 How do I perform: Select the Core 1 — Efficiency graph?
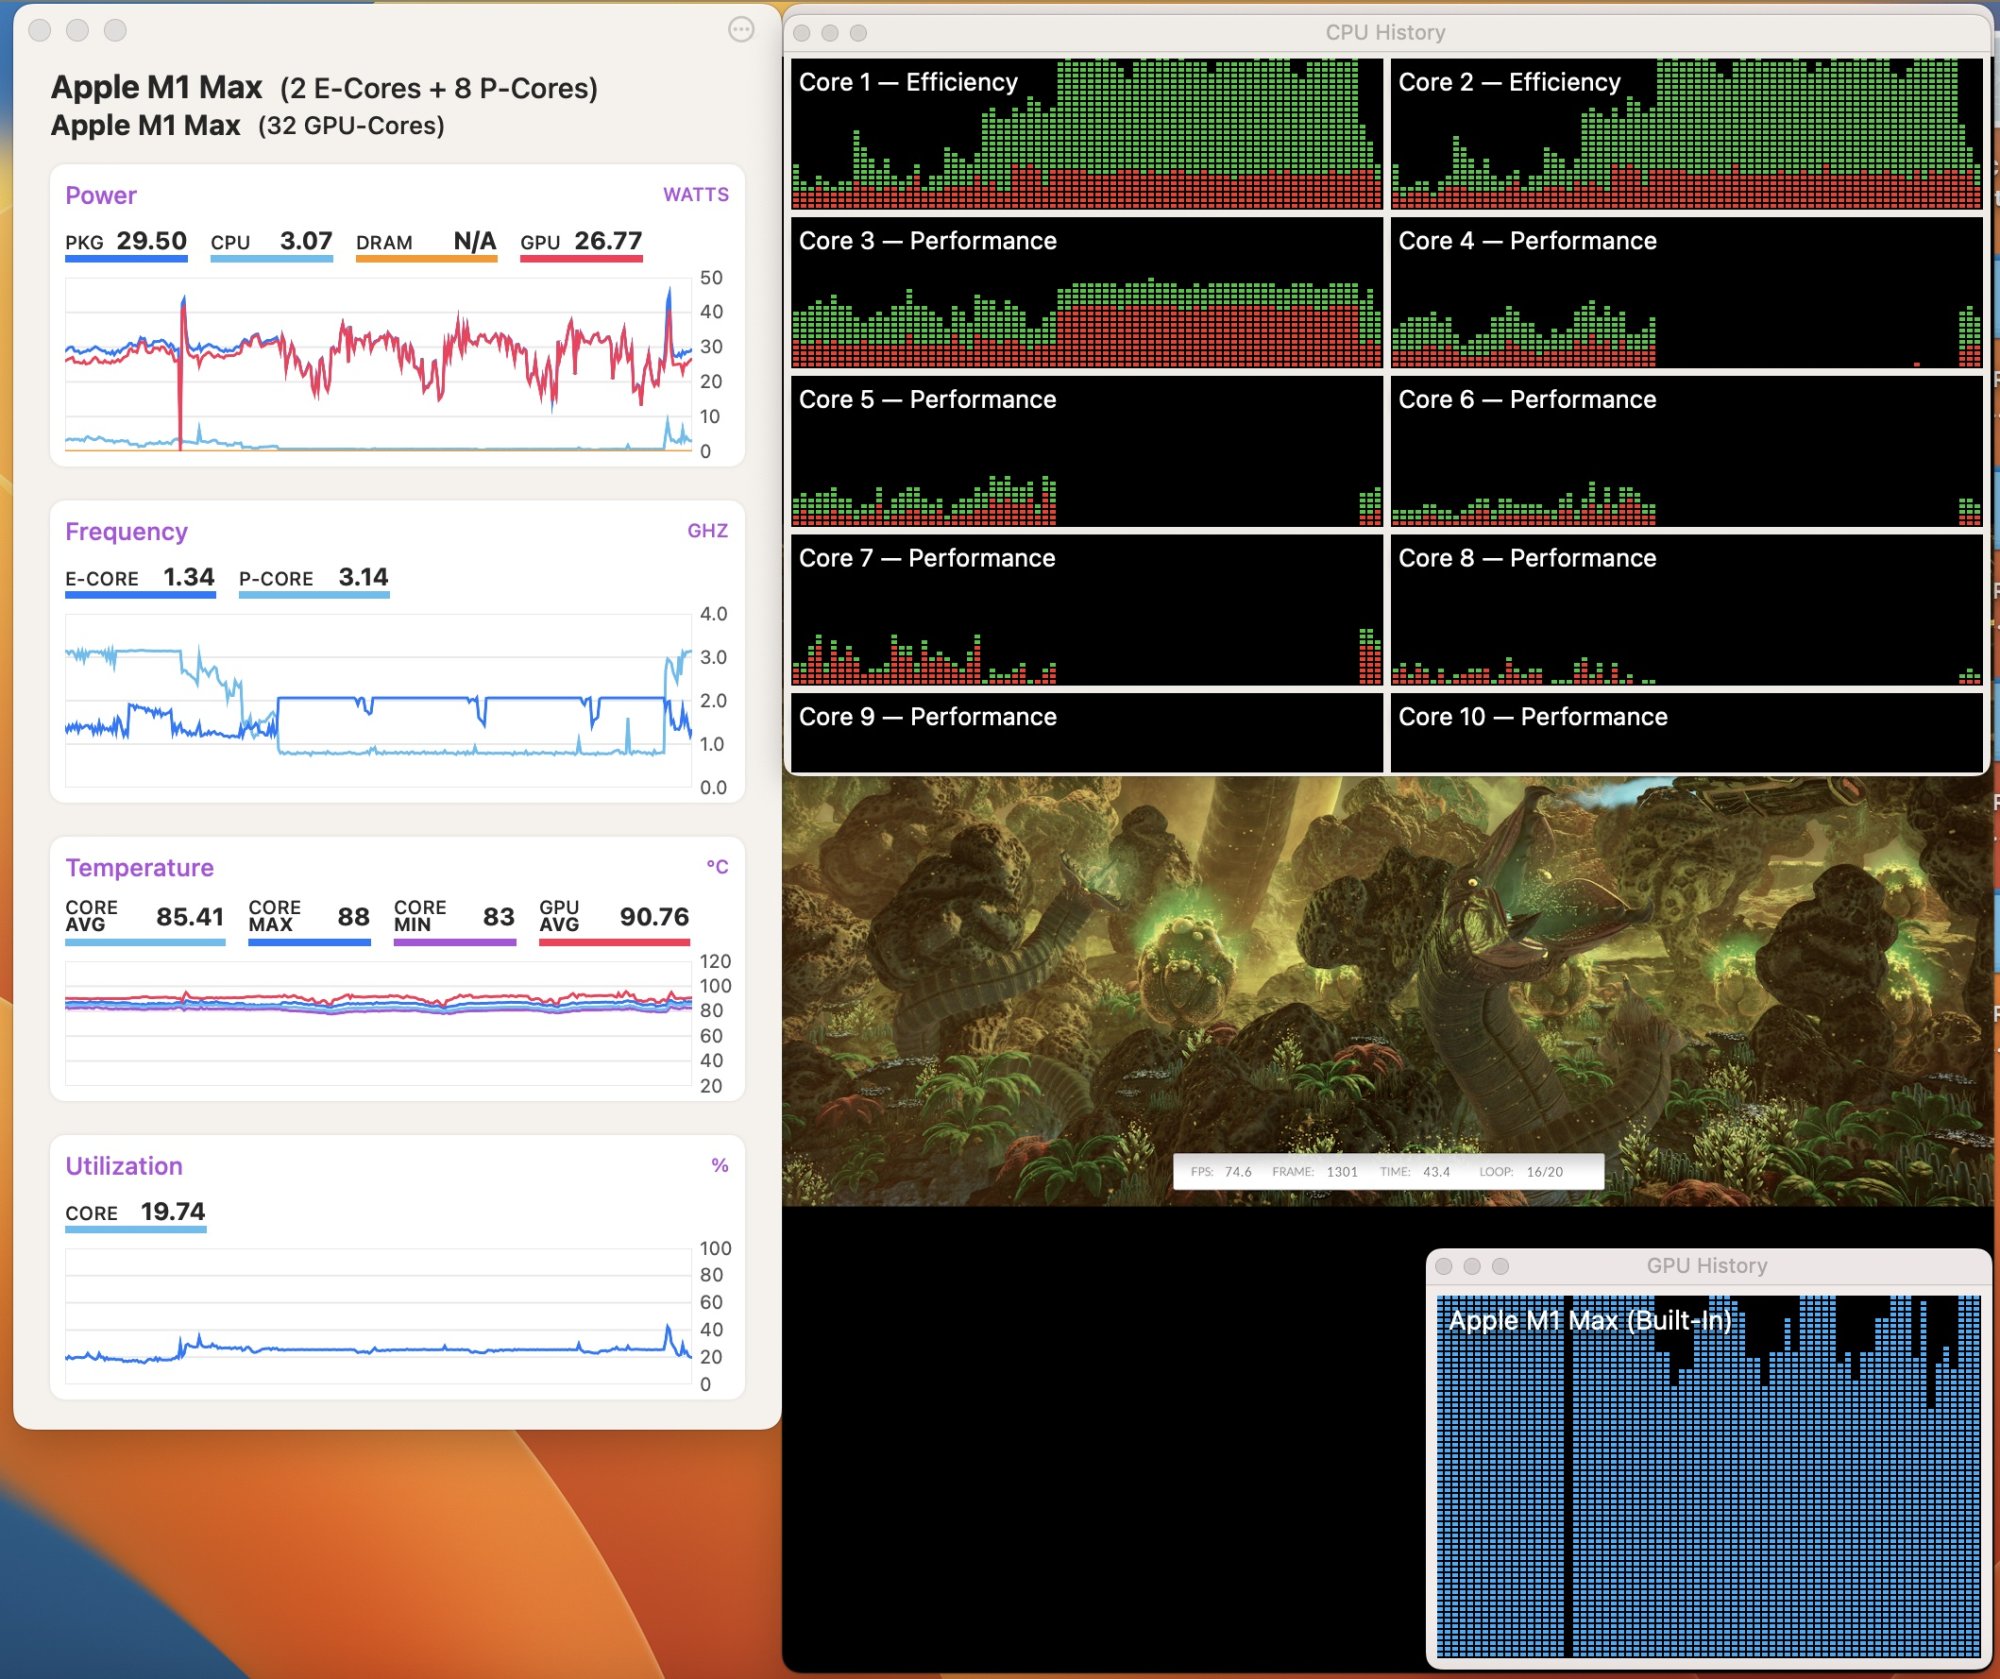click(1087, 135)
